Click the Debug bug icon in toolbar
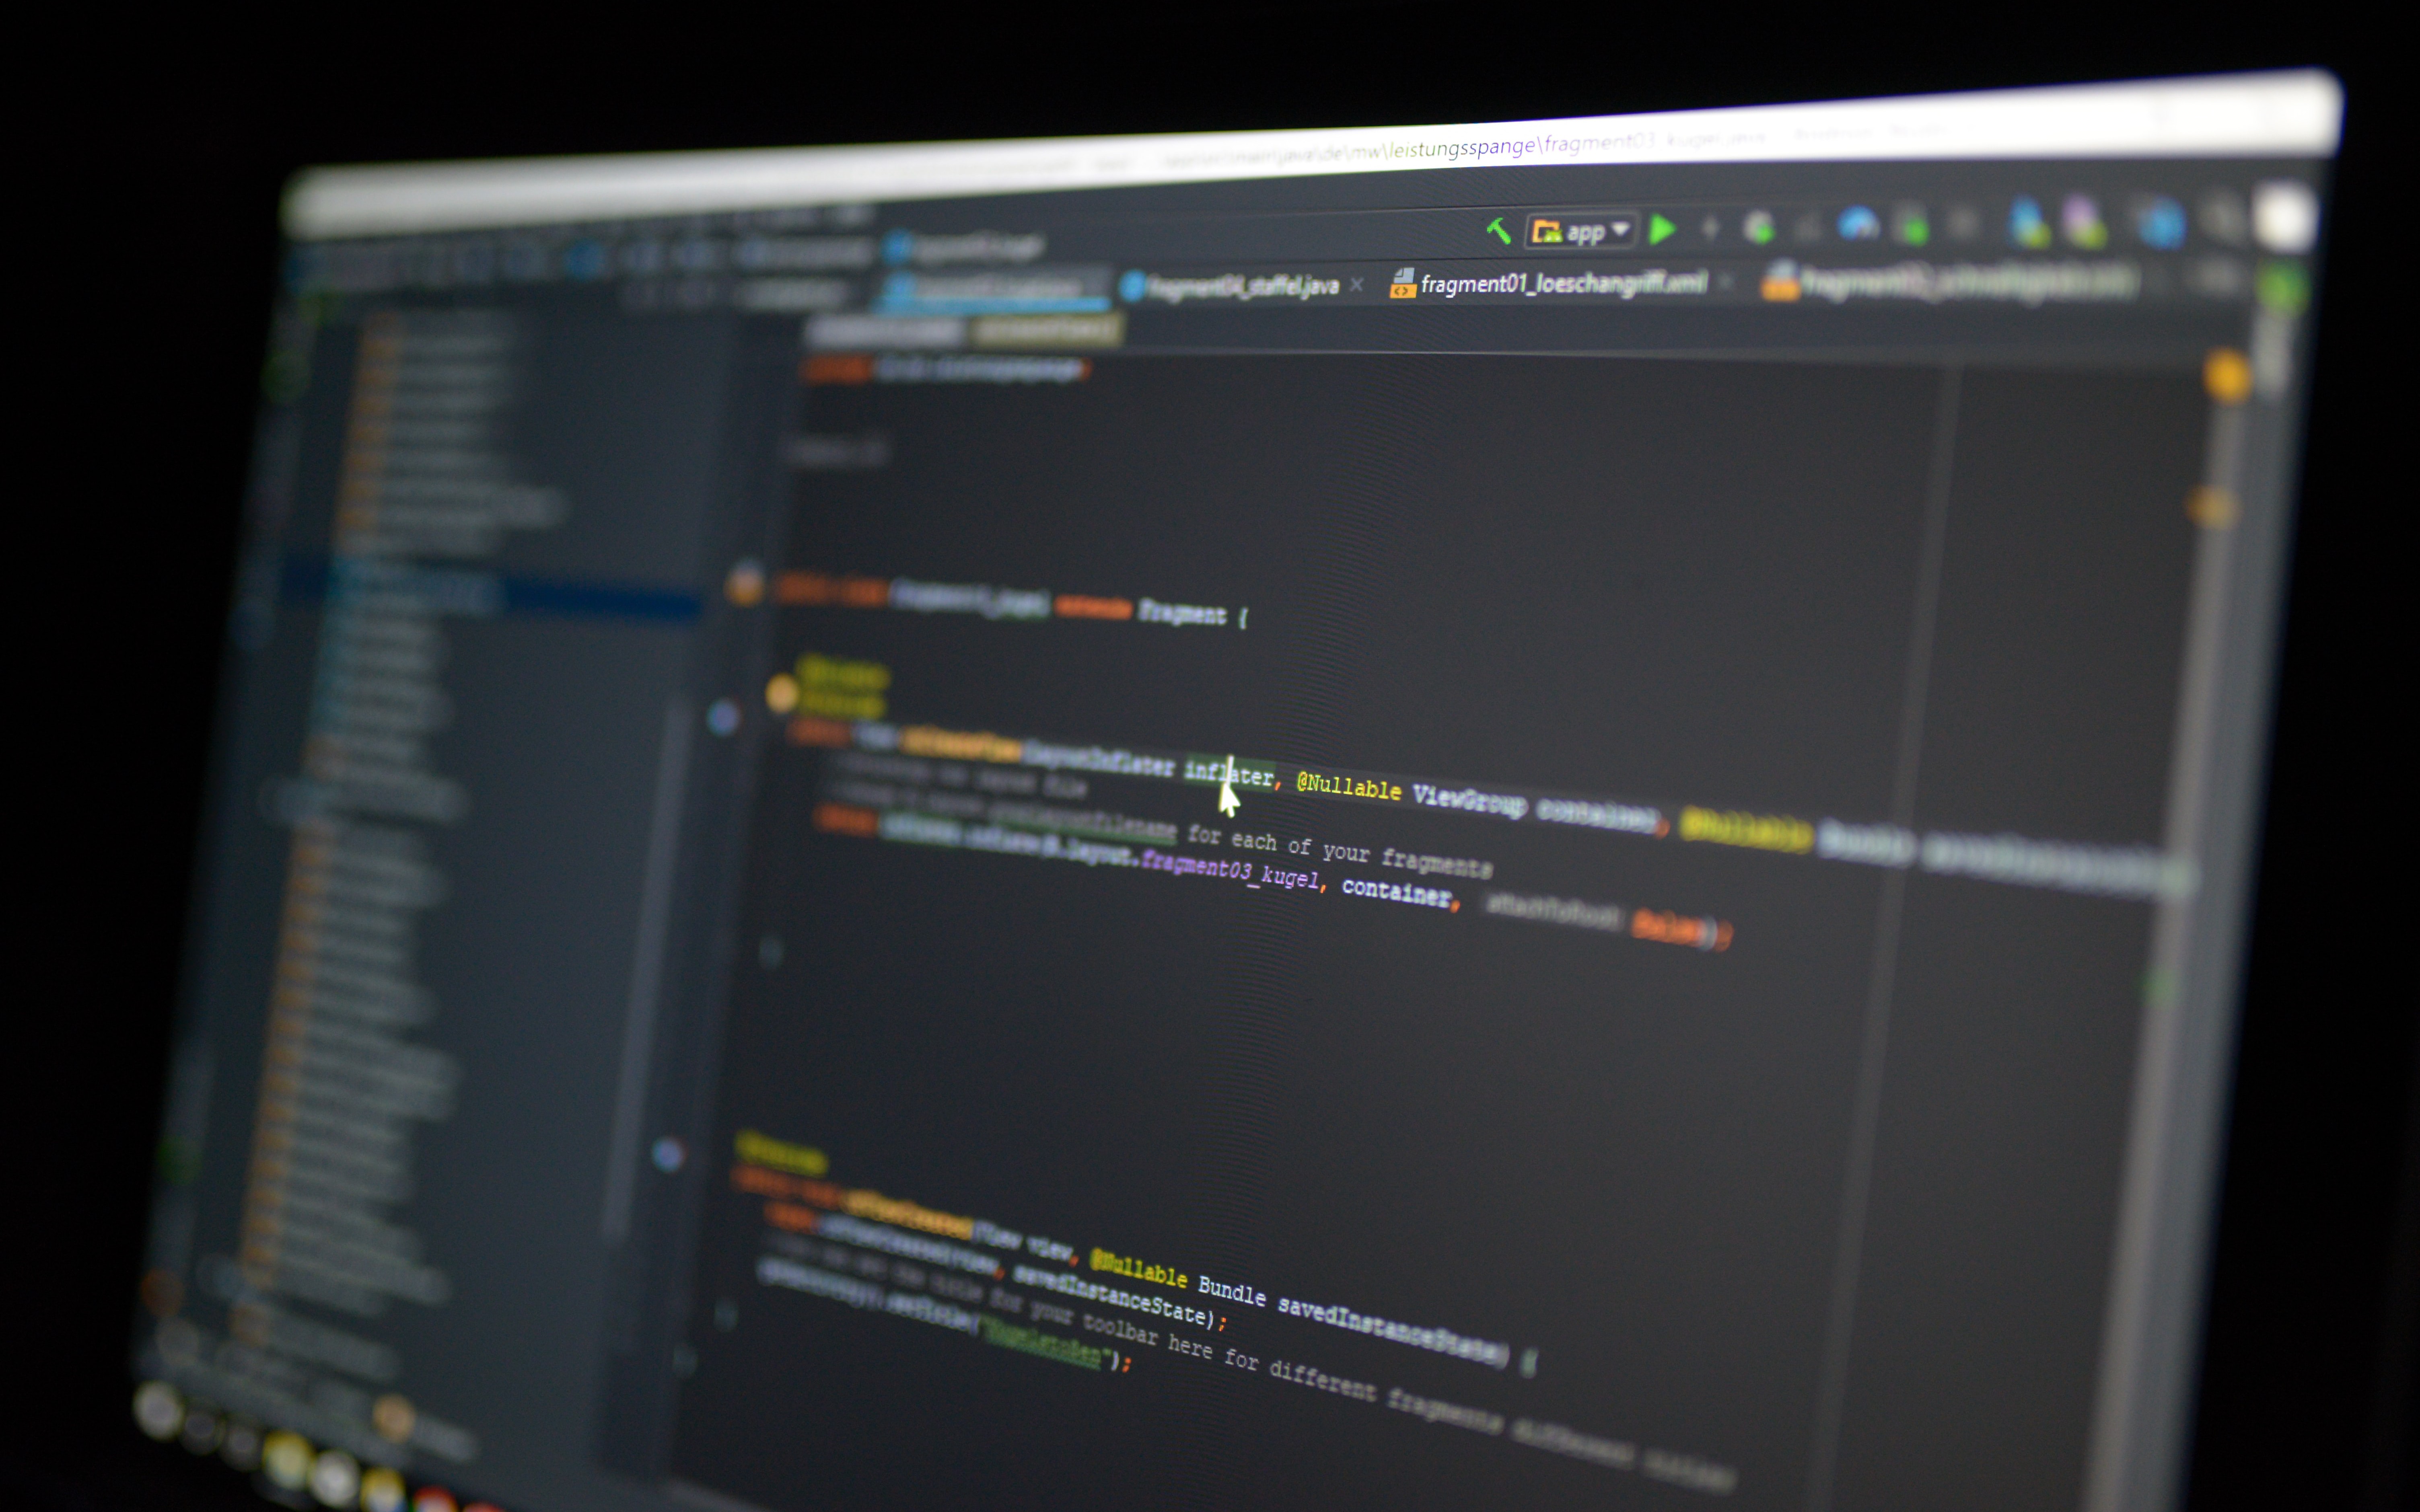Viewport: 2420px width, 1512px height. pos(1759,229)
